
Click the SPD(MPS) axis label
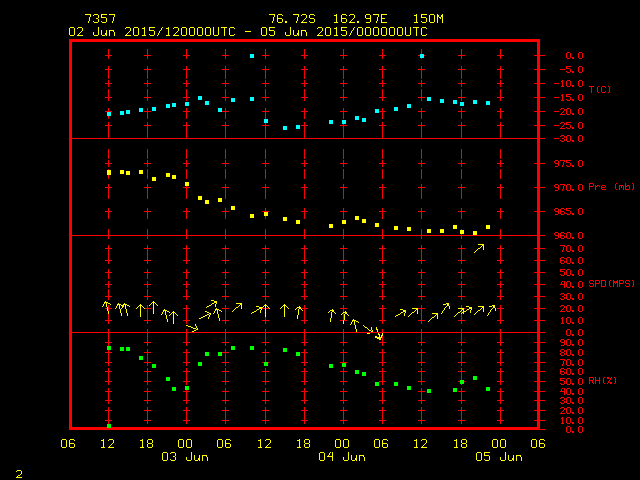[x=608, y=284]
